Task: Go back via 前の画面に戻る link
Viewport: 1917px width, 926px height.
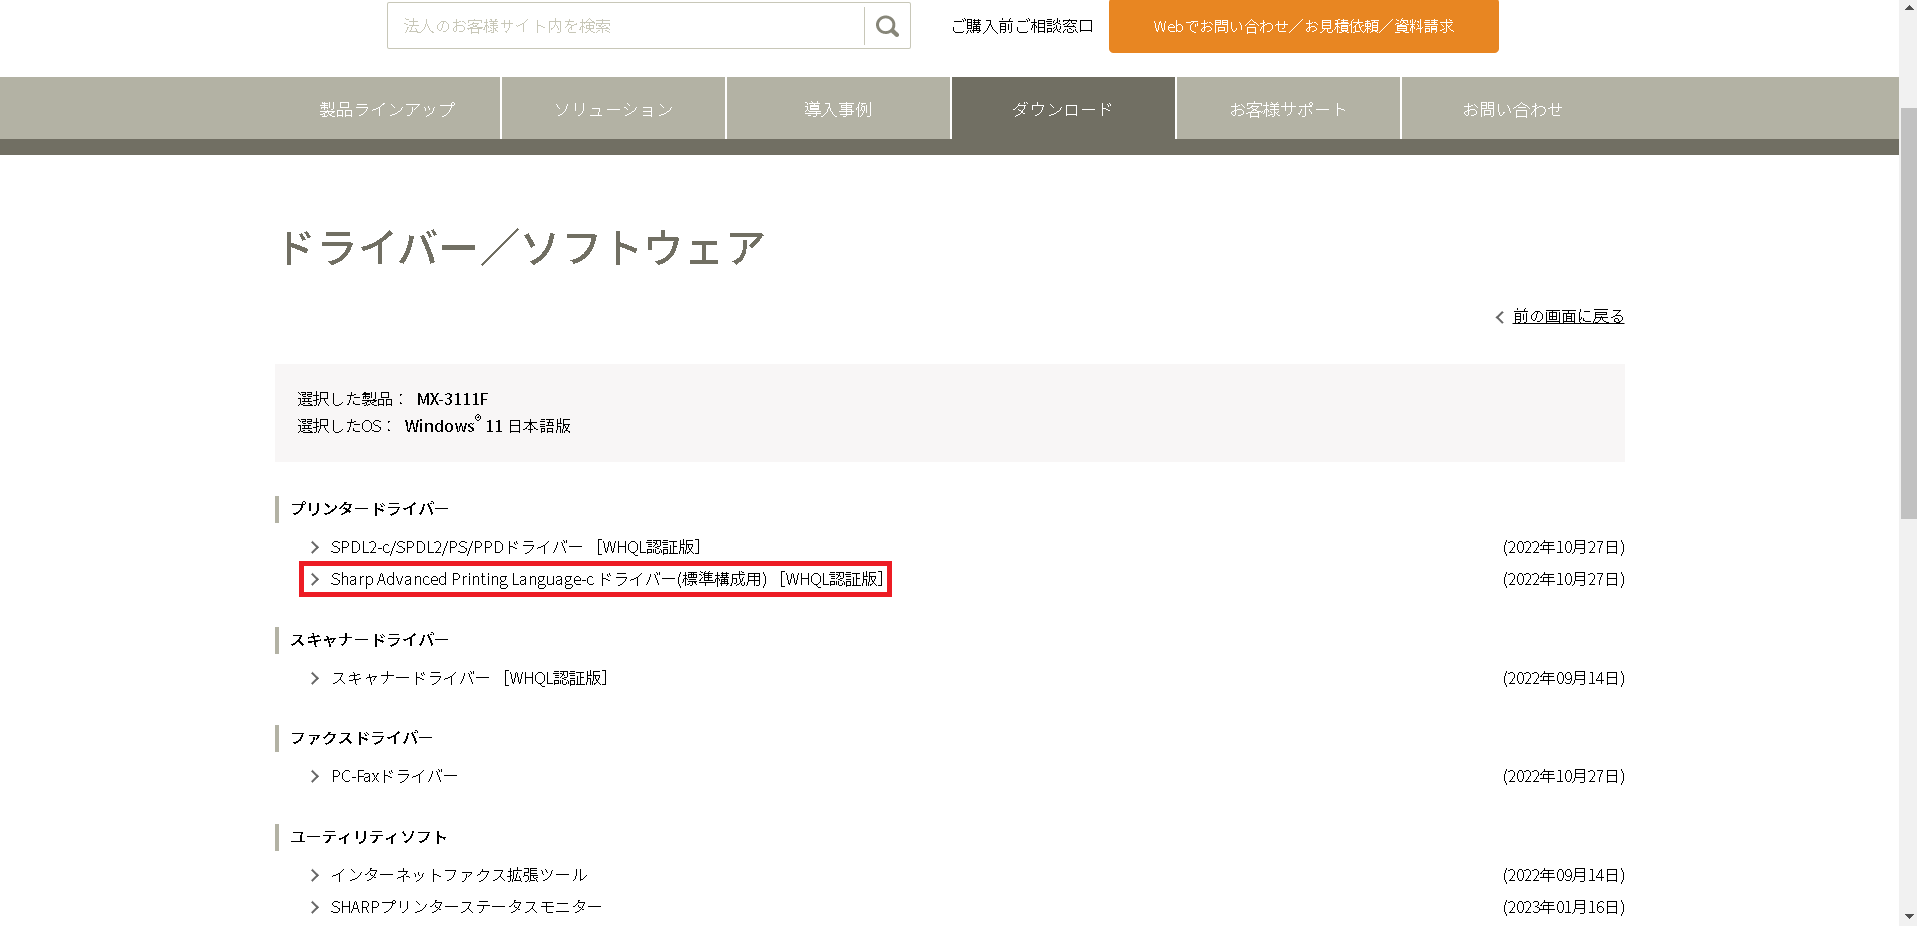Action: coord(1568,317)
